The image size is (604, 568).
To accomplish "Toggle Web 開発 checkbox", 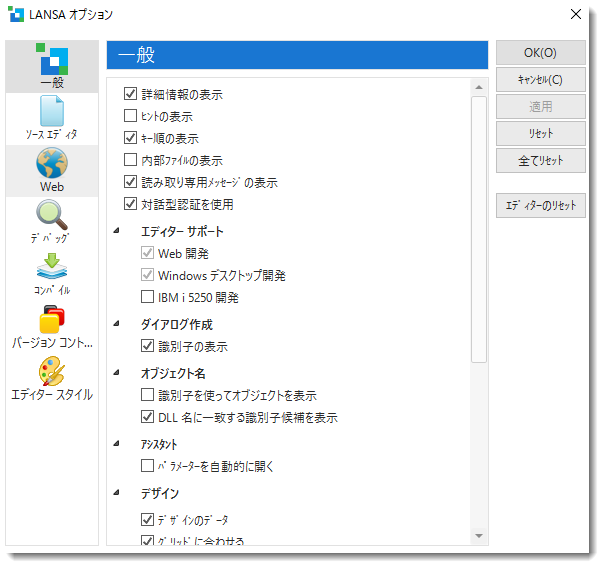I will [147, 253].
